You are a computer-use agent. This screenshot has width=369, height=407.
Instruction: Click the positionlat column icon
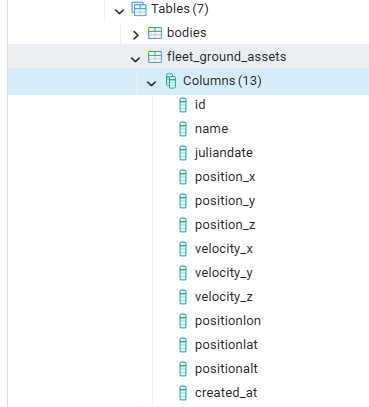coord(183,345)
